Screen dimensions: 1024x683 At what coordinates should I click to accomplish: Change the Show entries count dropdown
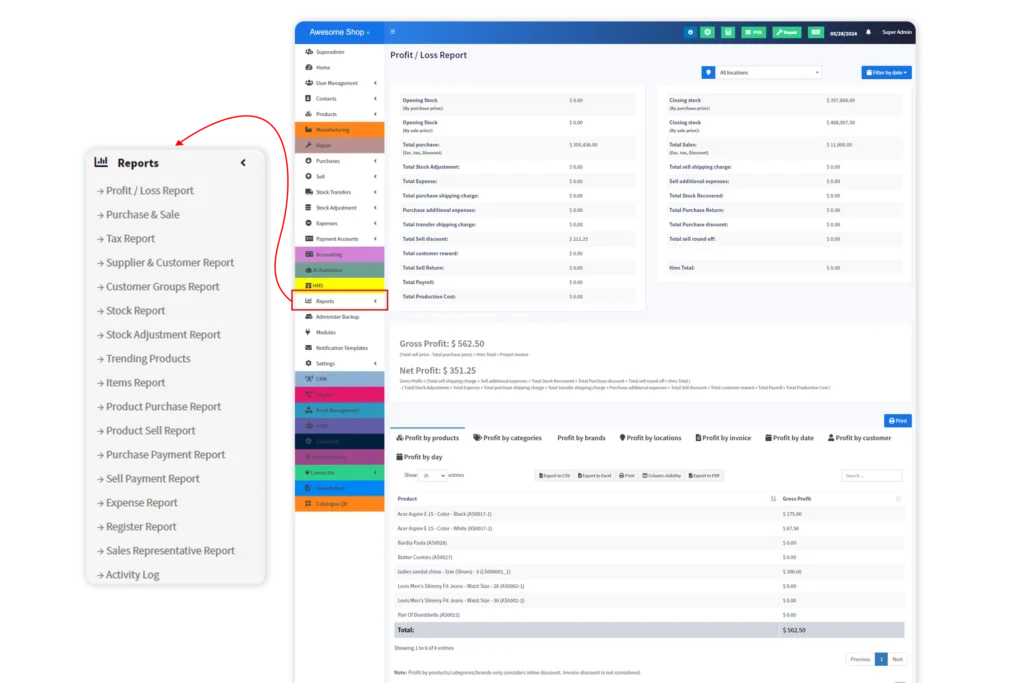[x=433, y=476]
